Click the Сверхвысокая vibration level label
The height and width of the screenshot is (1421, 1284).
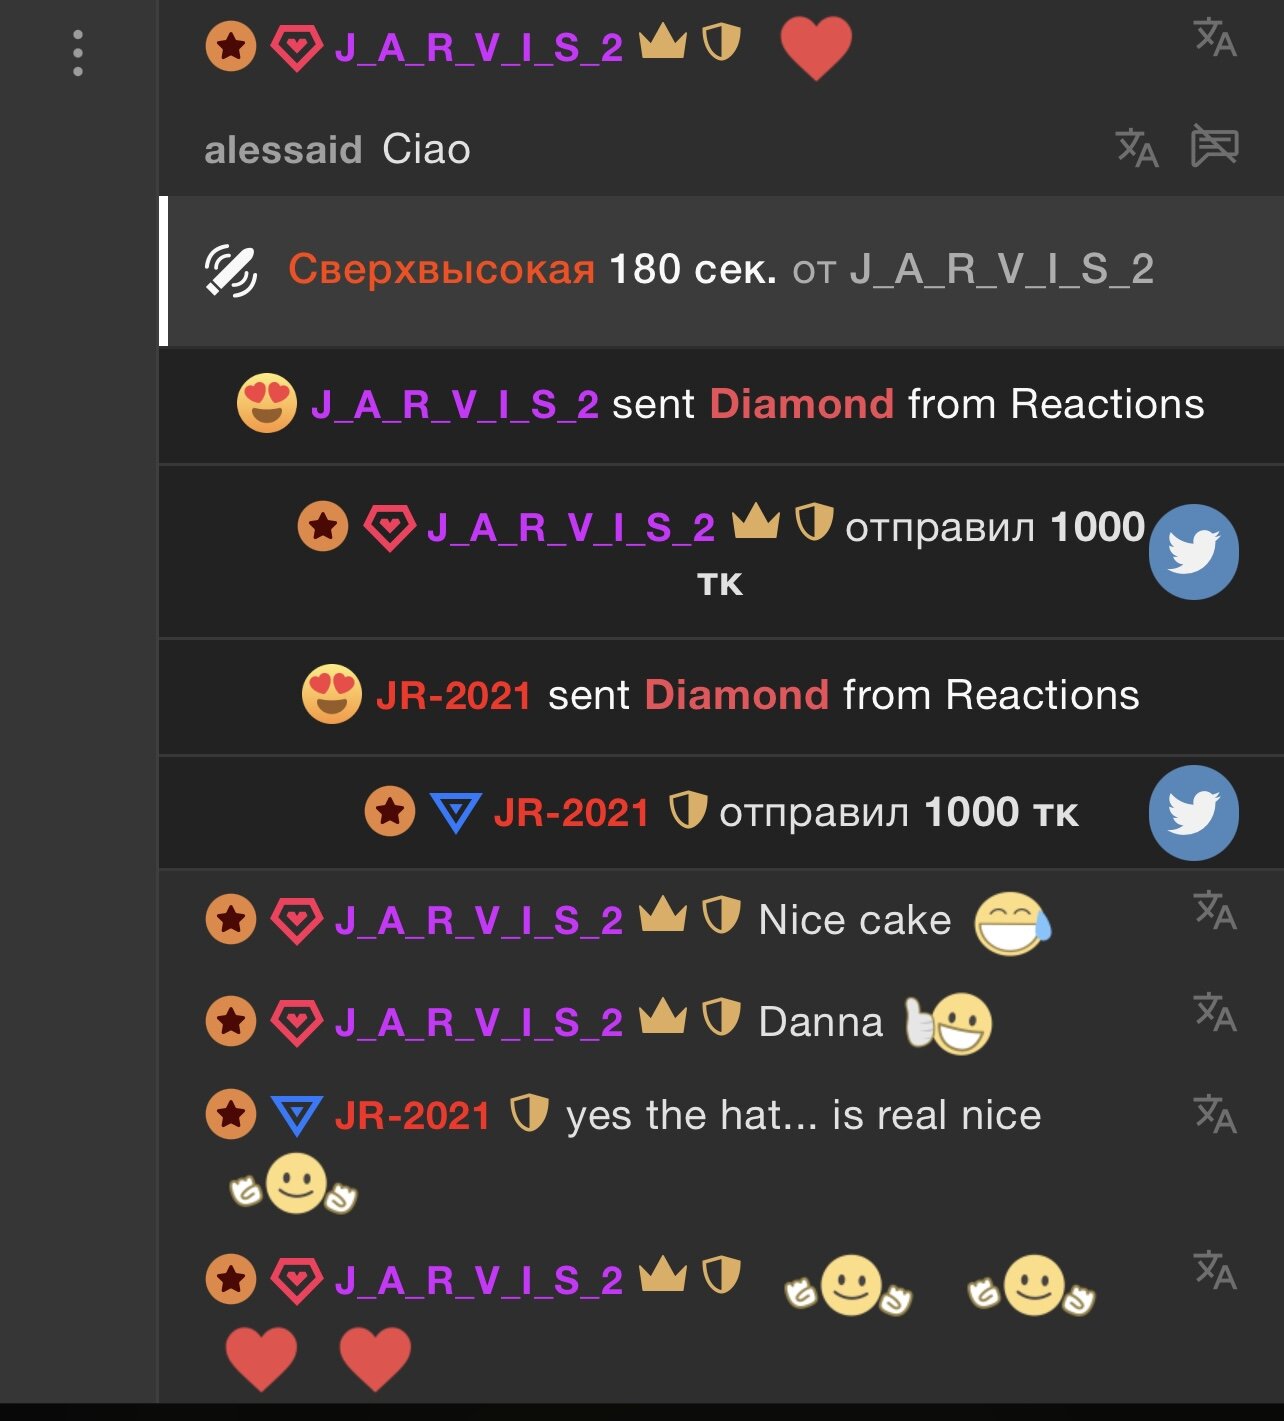coord(442,270)
